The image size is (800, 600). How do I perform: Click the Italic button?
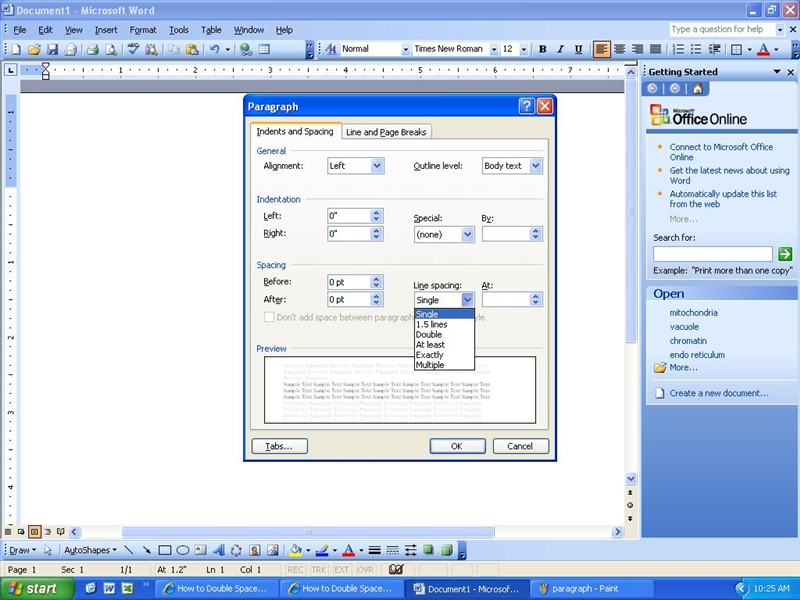tap(560, 49)
